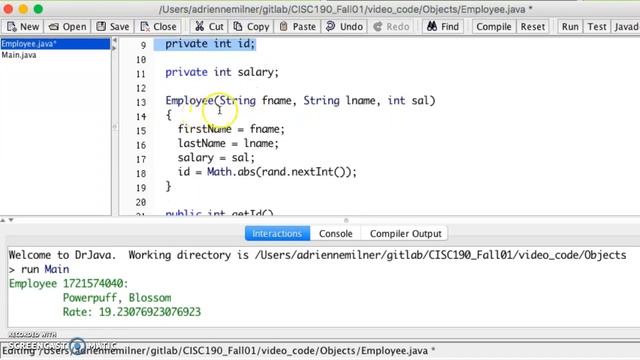
Task: Reset the interactions with Reset button
Action: (533, 27)
